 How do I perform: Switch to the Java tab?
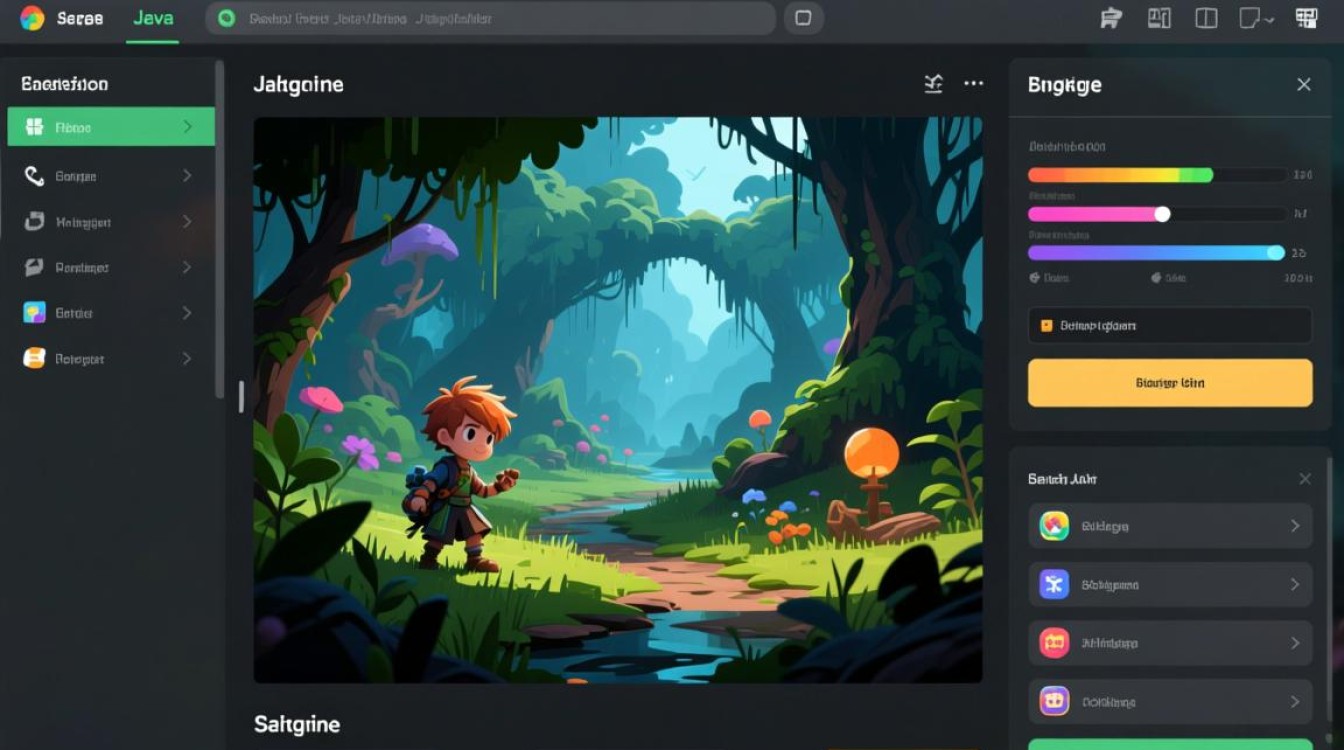point(153,18)
